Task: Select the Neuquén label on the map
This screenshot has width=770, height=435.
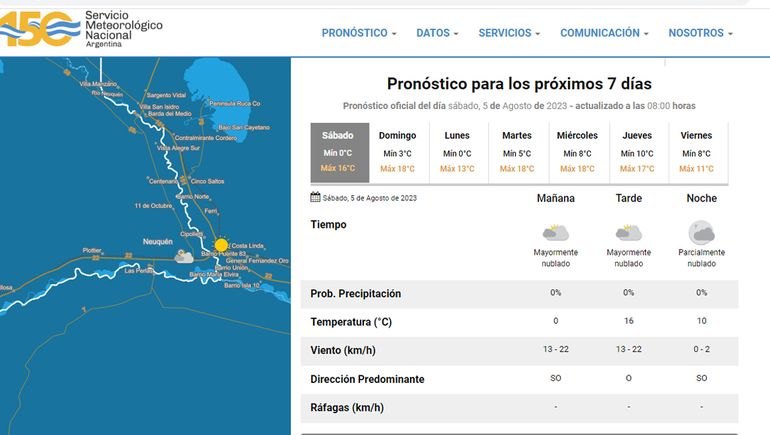Action: click(158, 242)
